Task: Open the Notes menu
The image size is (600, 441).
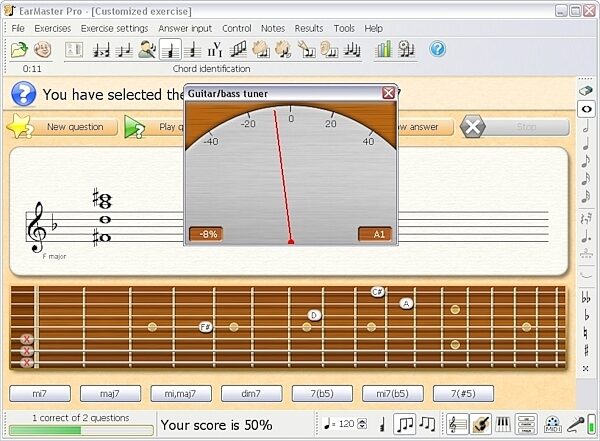Action: click(x=273, y=28)
